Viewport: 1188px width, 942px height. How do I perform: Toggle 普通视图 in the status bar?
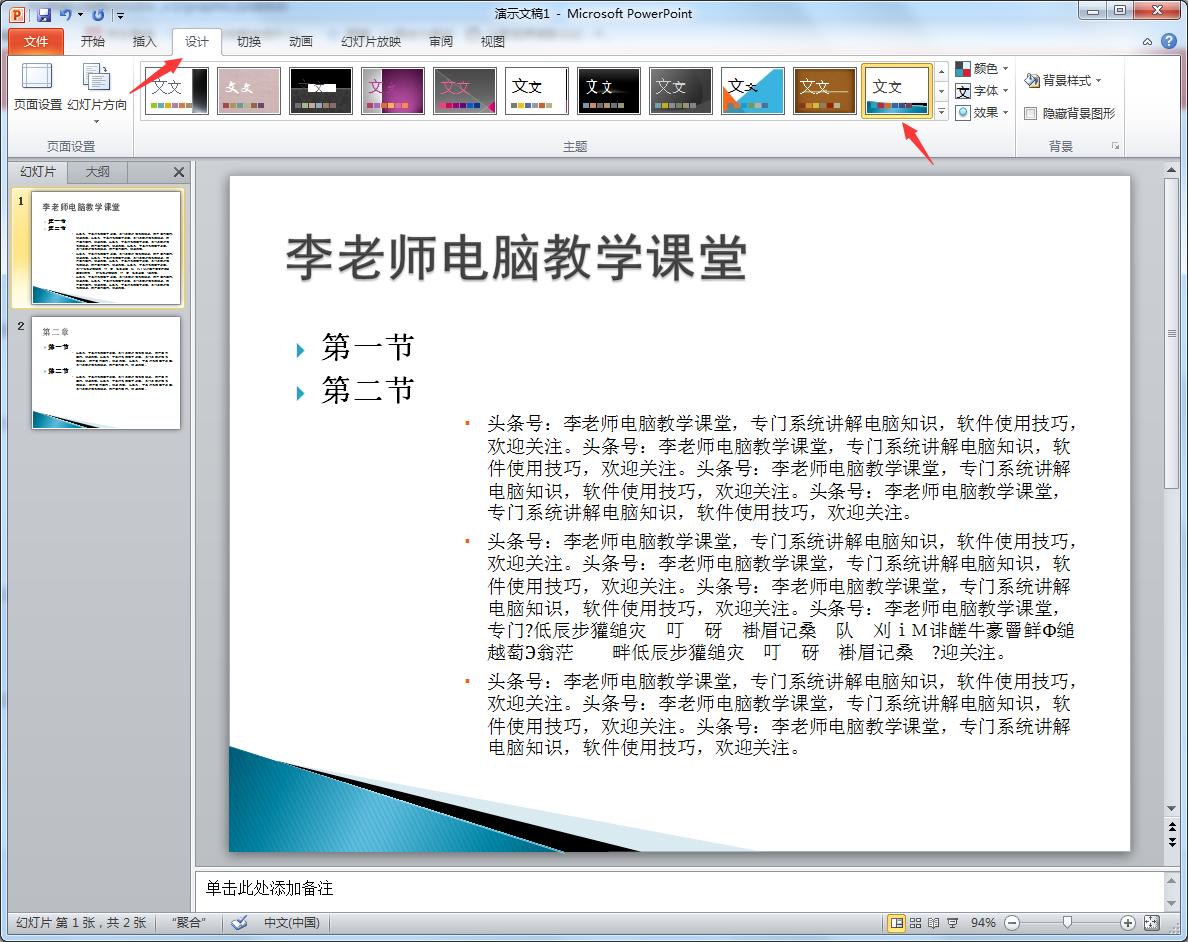click(x=897, y=922)
